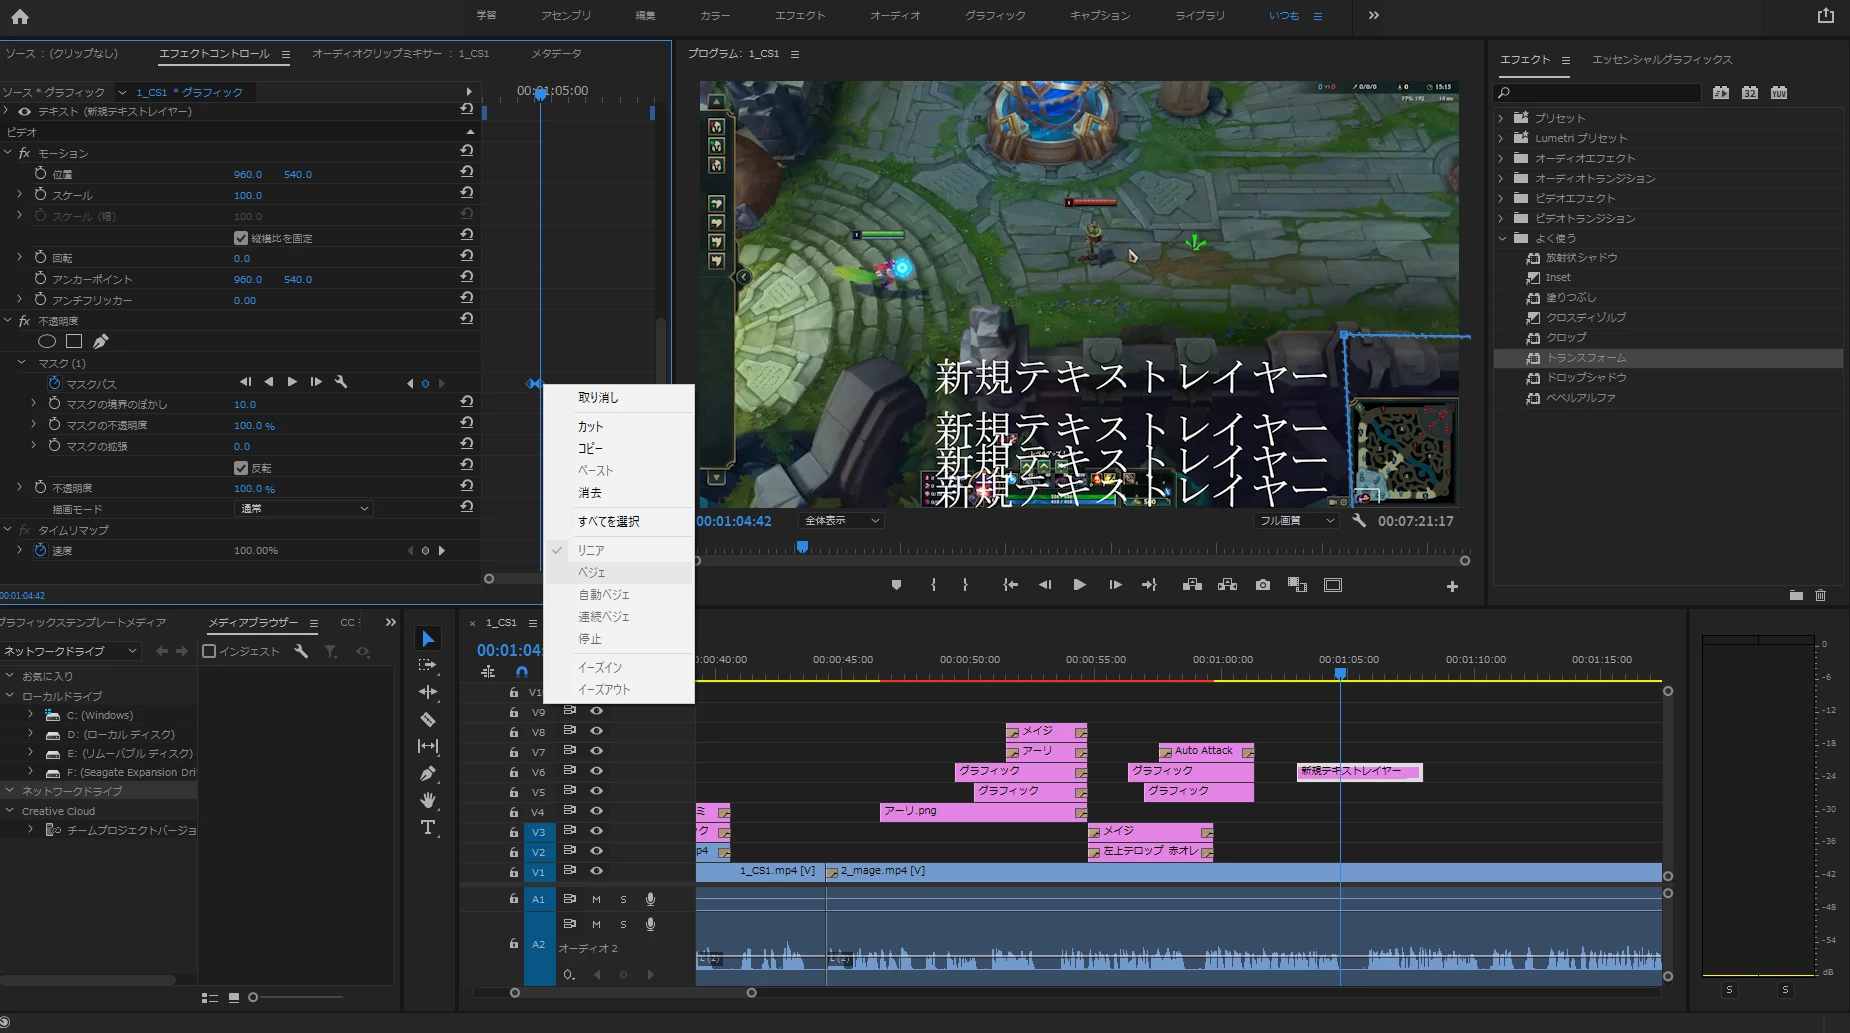Viewport: 1850px width, 1033px height.
Task: Toggle the 反転 mask checkbox
Action: tap(241, 468)
